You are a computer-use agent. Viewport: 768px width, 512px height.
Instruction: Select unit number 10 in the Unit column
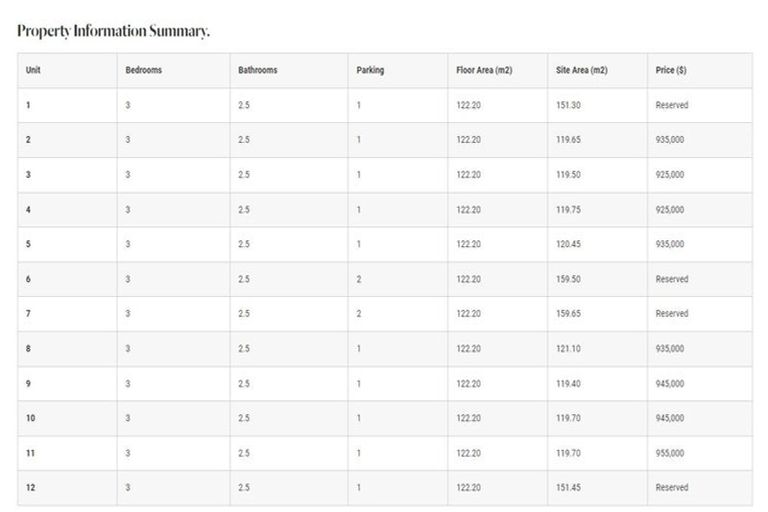(31, 418)
